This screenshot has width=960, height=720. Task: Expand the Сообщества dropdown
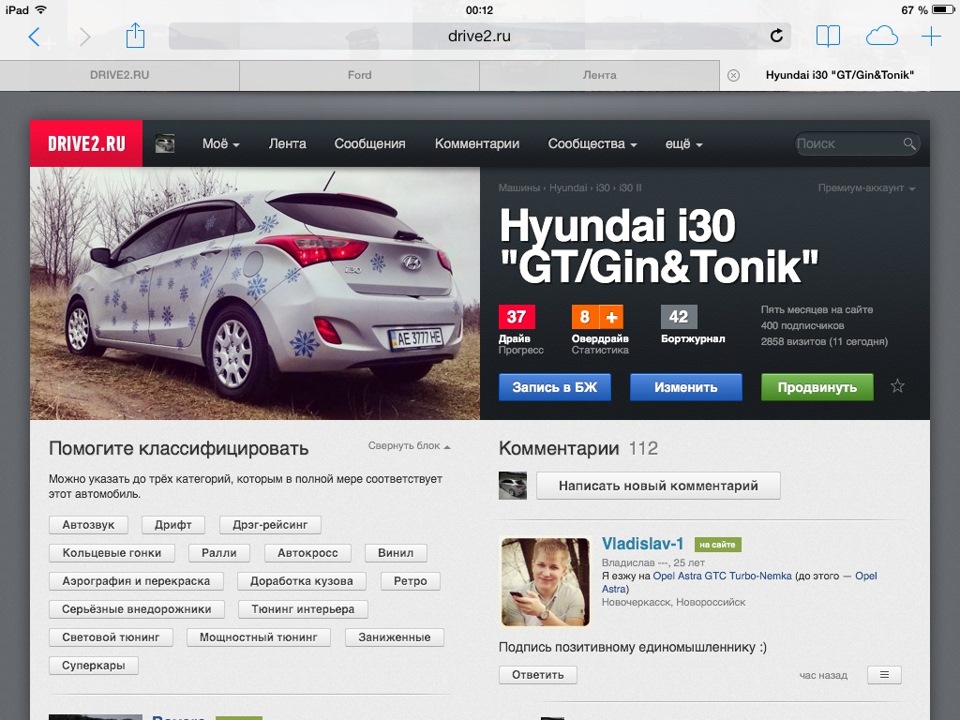[x=592, y=144]
